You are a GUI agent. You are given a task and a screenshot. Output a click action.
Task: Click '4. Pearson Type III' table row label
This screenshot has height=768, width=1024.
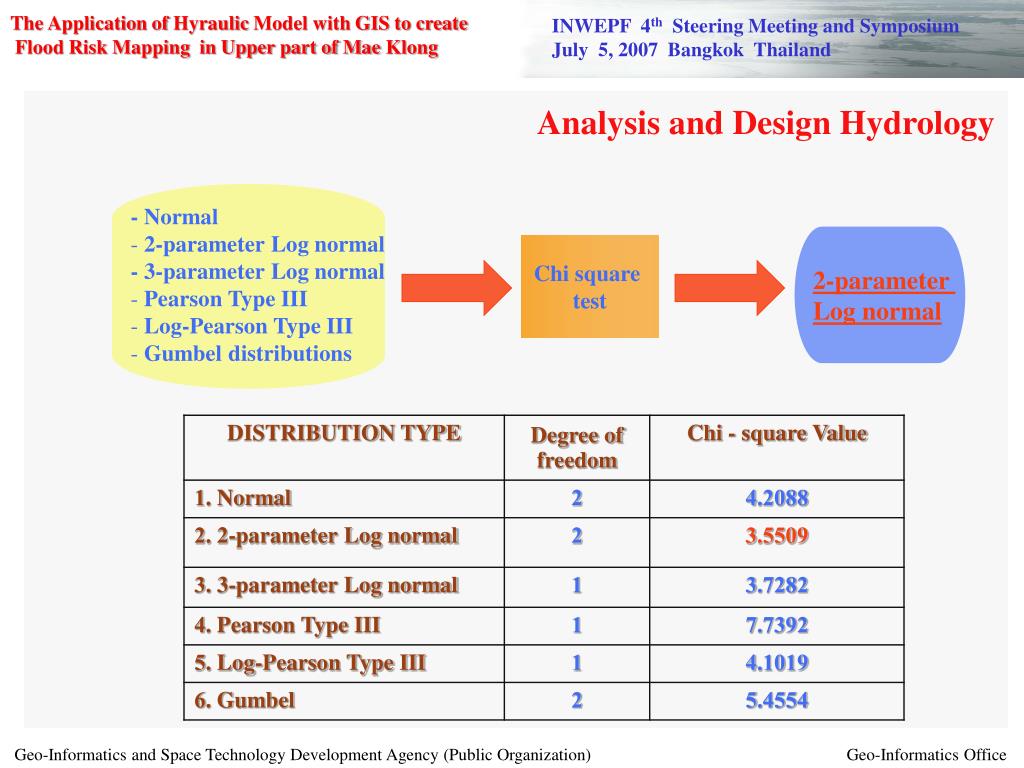pos(287,626)
